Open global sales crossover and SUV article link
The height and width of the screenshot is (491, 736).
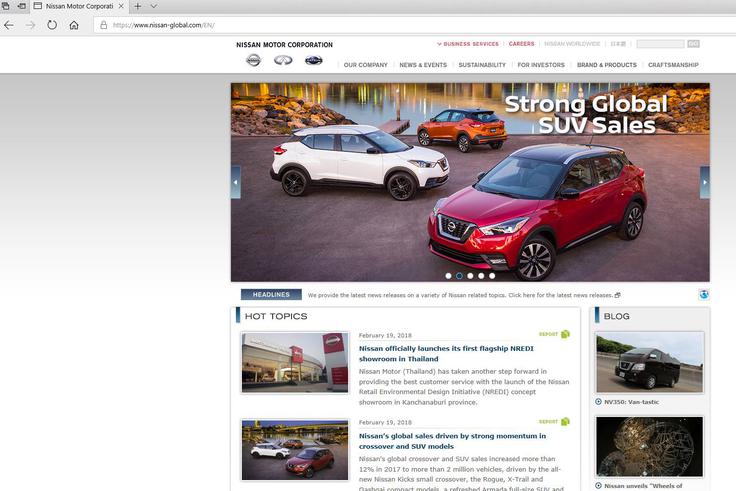point(452,441)
